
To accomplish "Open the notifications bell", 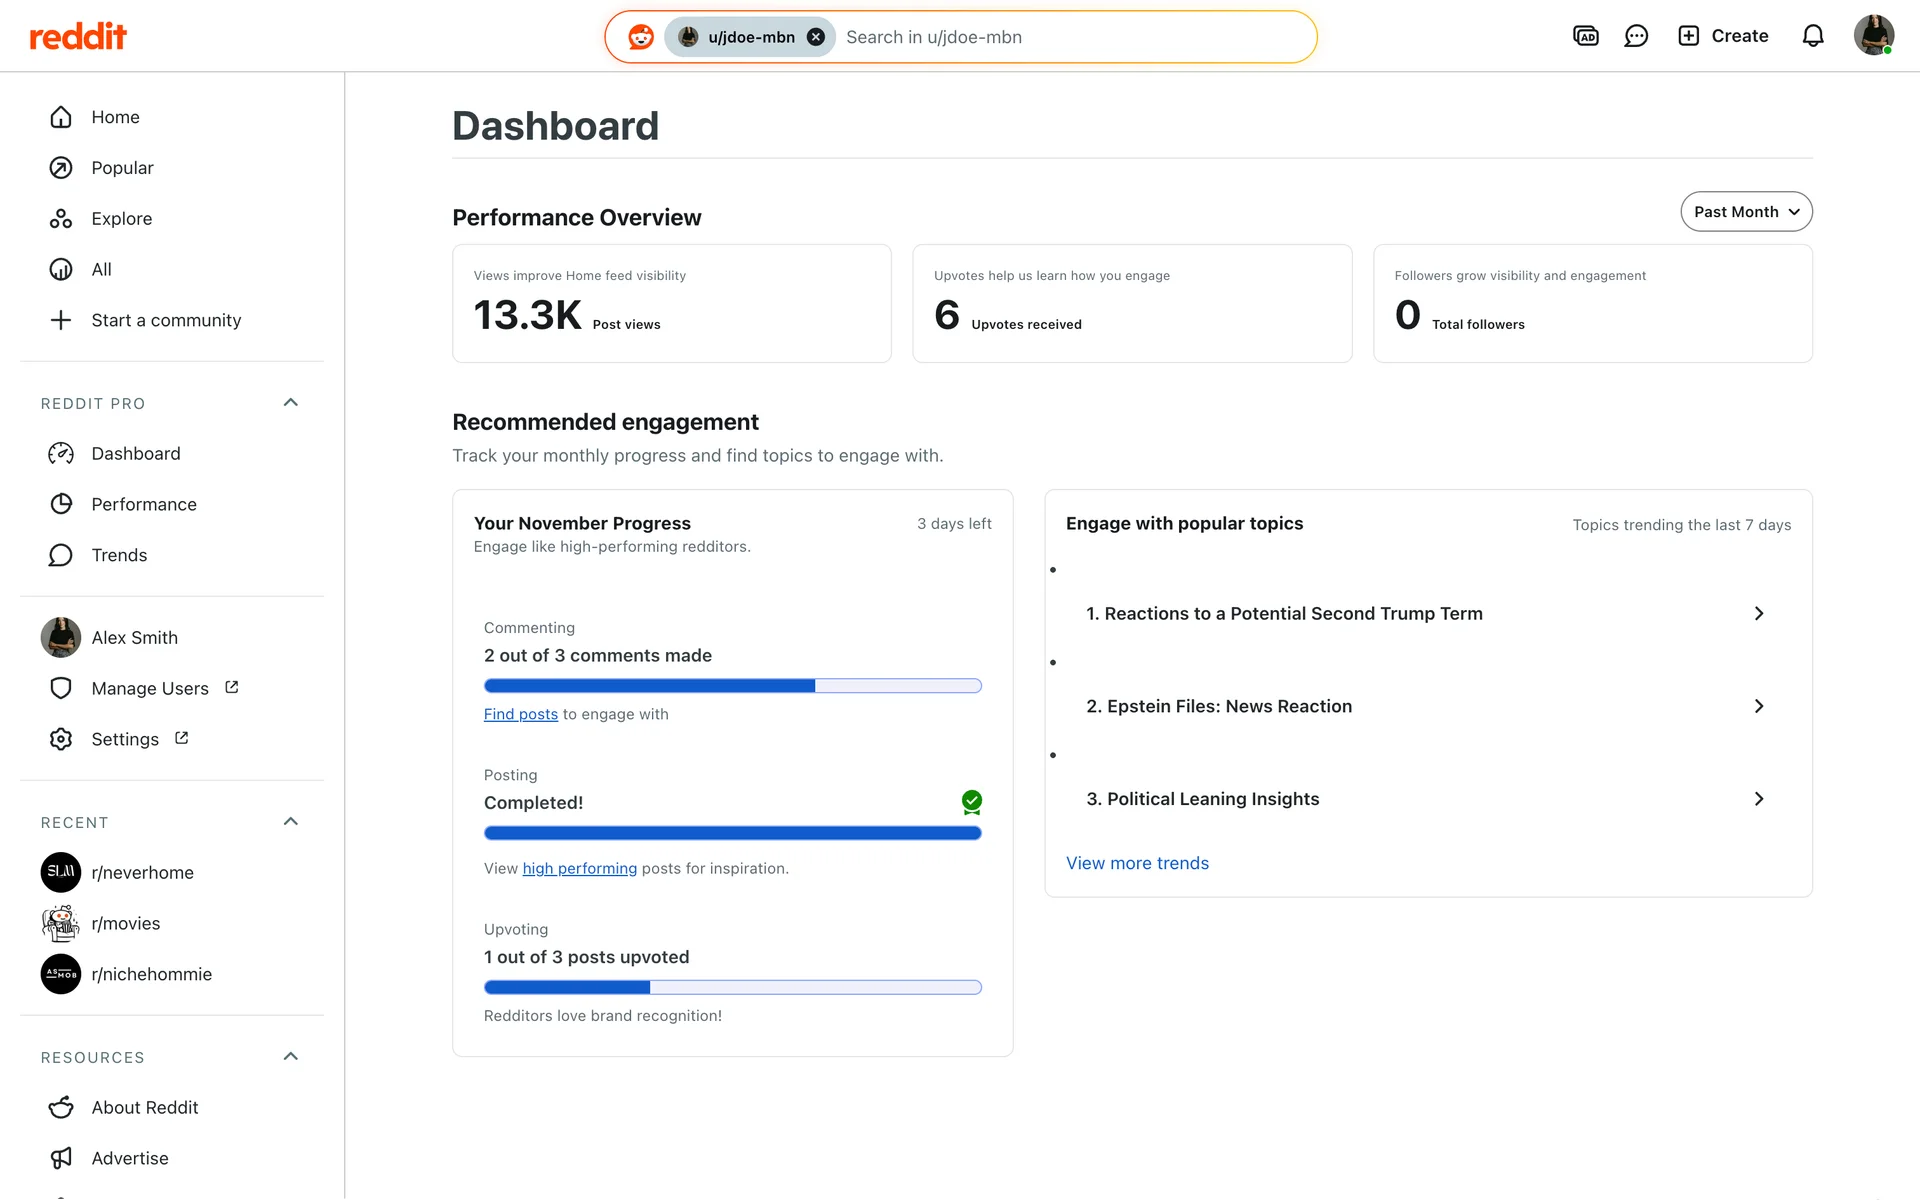I will pos(1812,37).
